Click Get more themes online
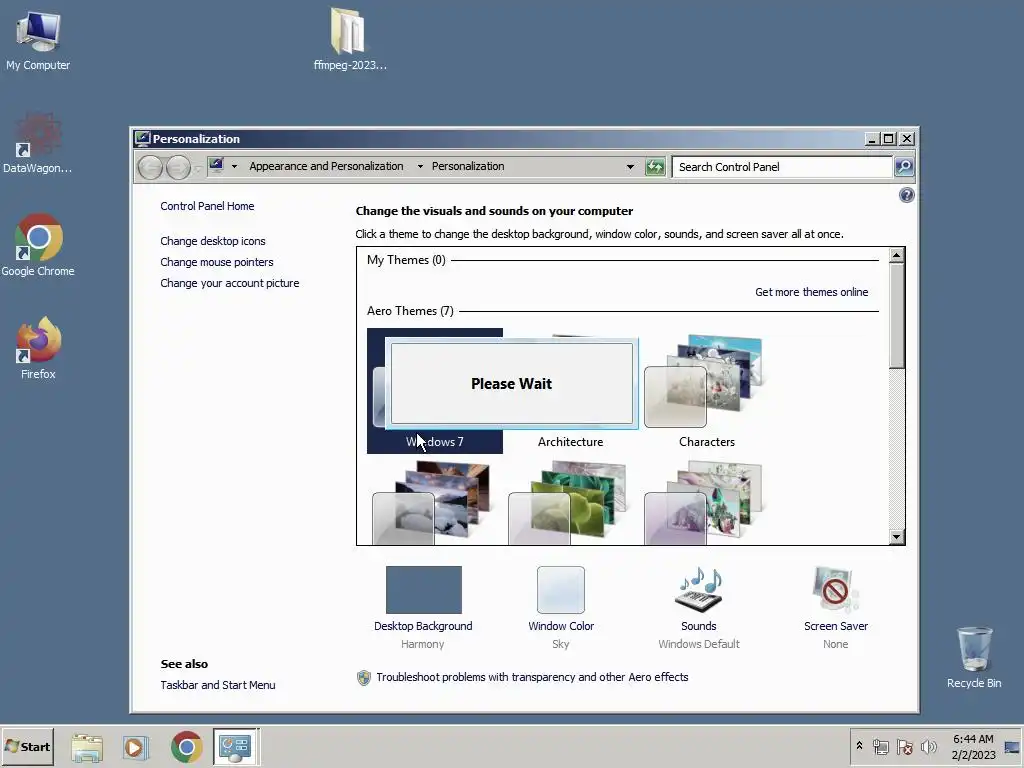The image size is (1024, 768). tap(812, 292)
